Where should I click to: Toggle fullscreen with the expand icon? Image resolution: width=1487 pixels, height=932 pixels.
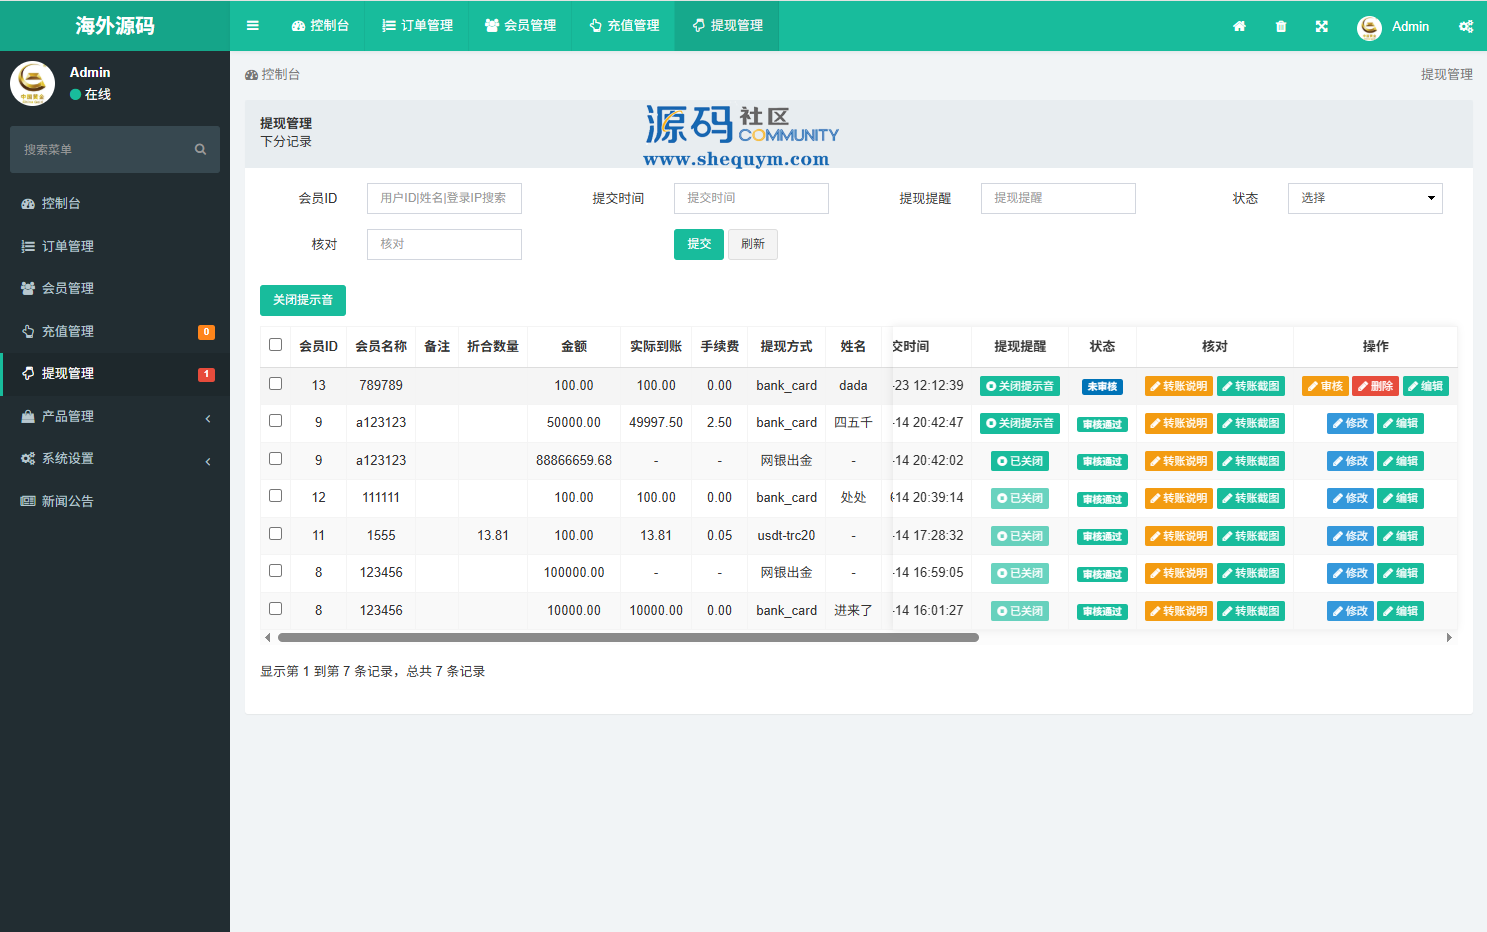click(x=1322, y=27)
